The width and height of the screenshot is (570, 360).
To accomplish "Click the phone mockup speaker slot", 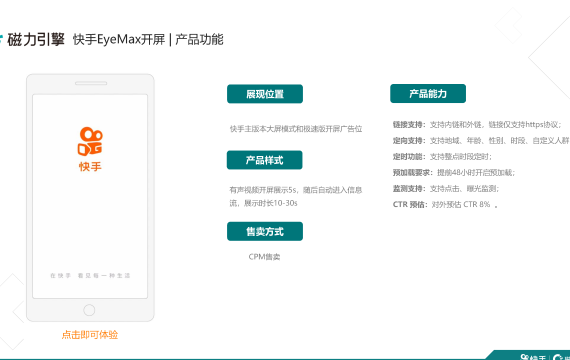I will click(91, 83).
